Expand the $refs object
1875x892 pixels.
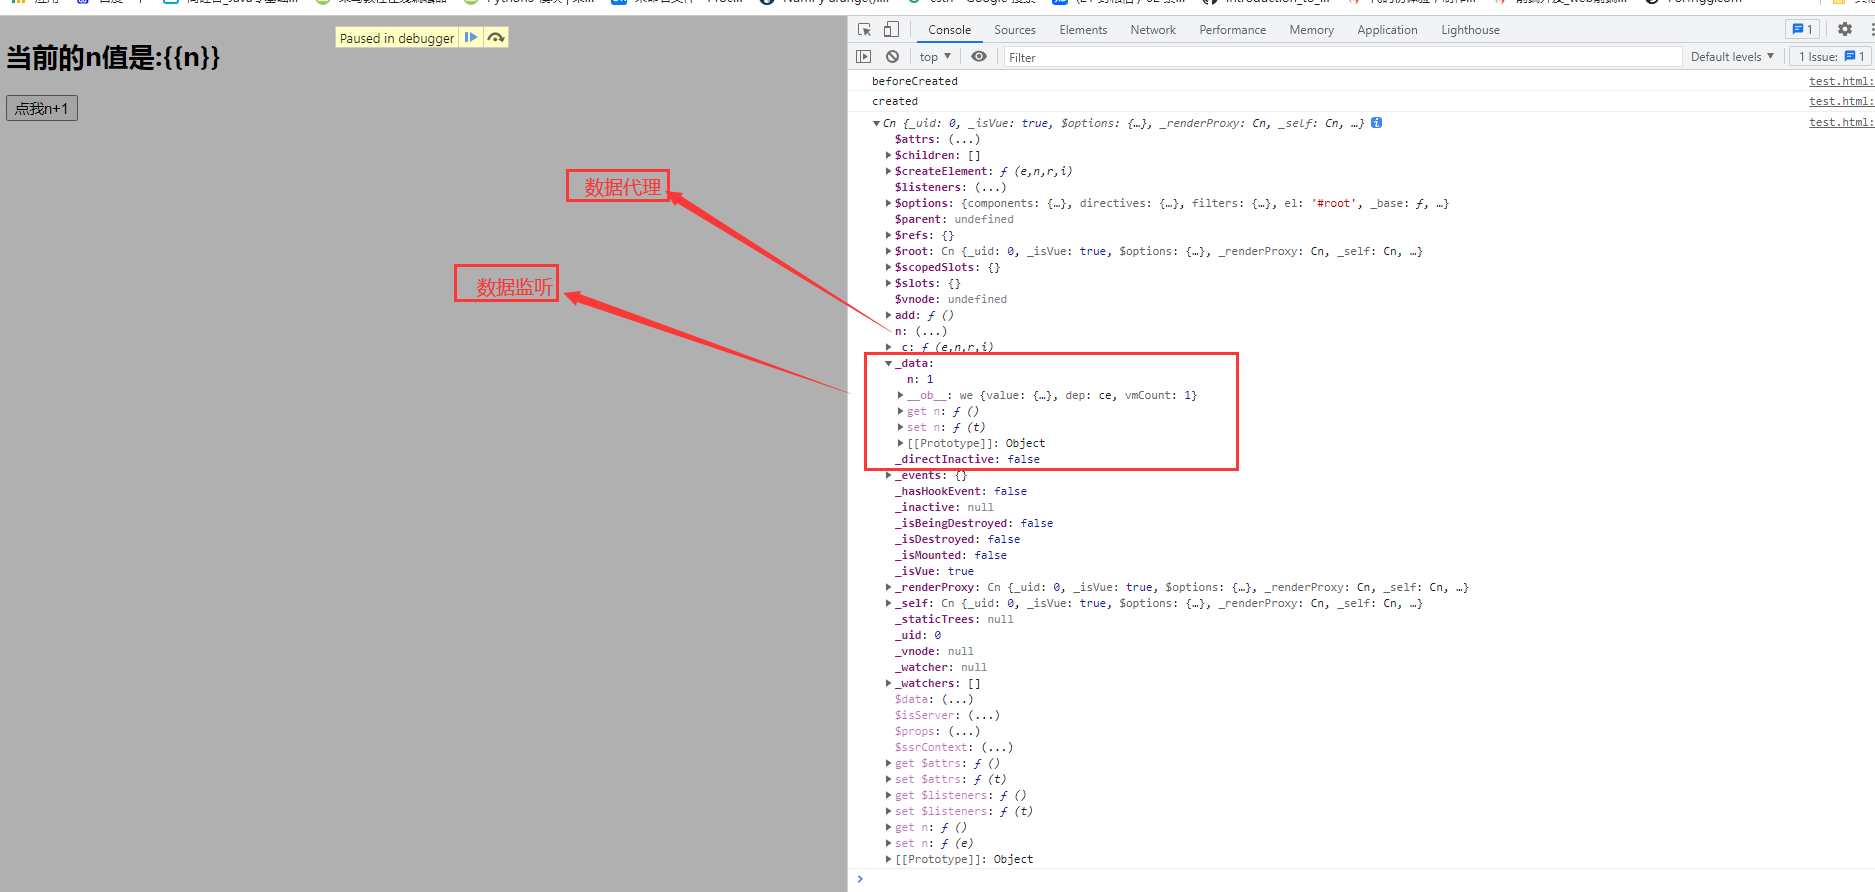pos(888,236)
